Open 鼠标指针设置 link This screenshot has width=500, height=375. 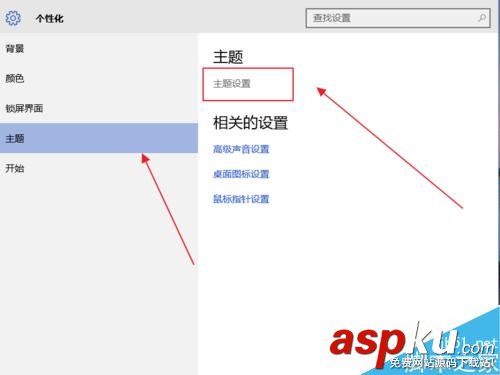(241, 199)
